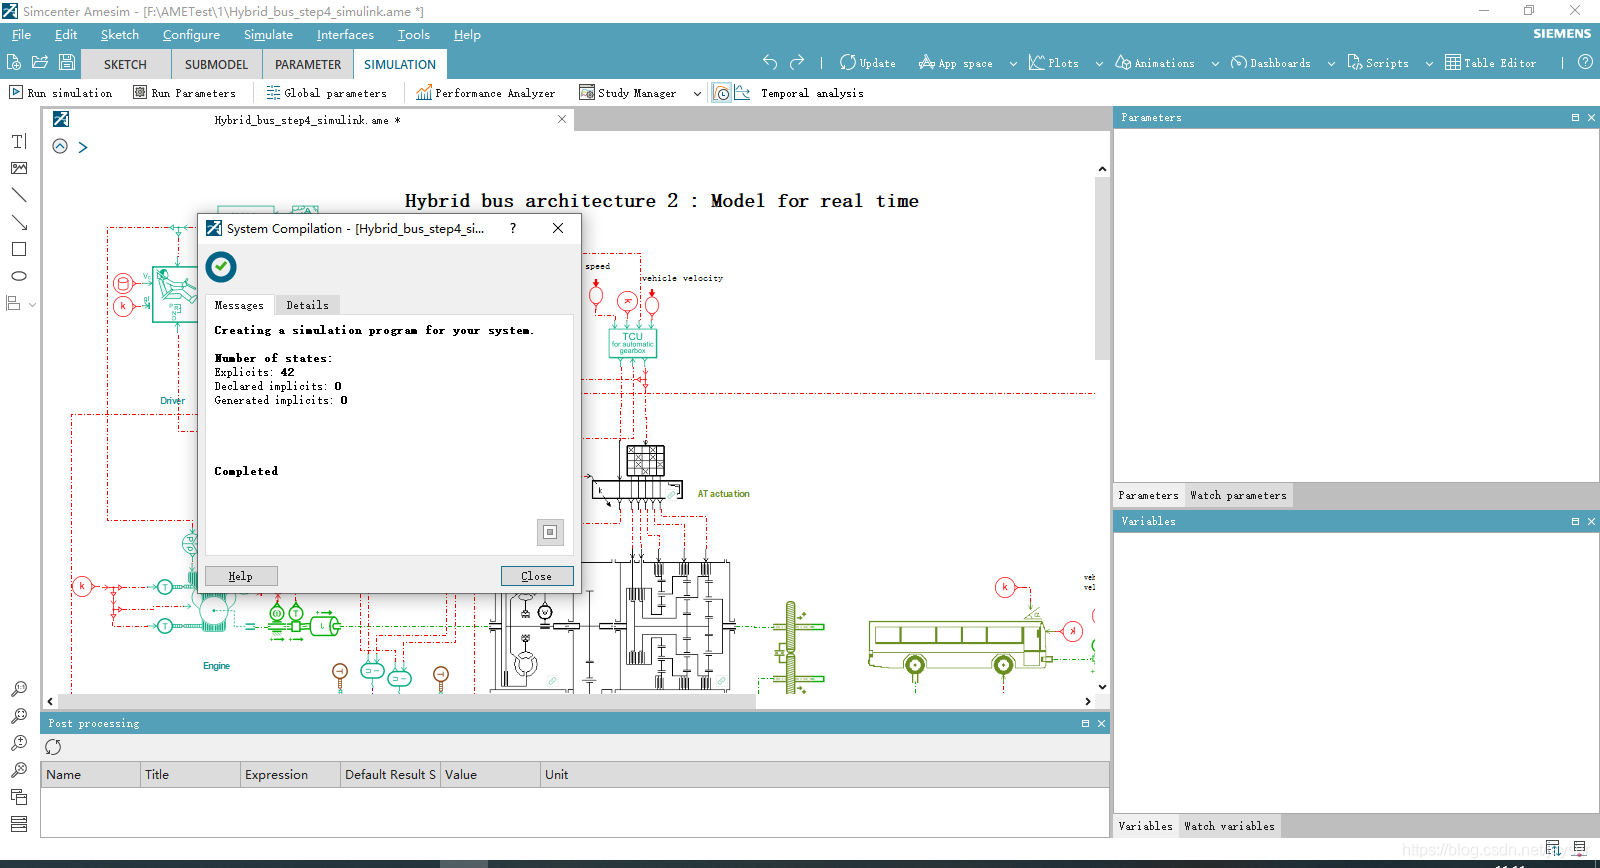Click the go-up supercomponent icon
This screenshot has width=1600, height=868.
[60, 146]
